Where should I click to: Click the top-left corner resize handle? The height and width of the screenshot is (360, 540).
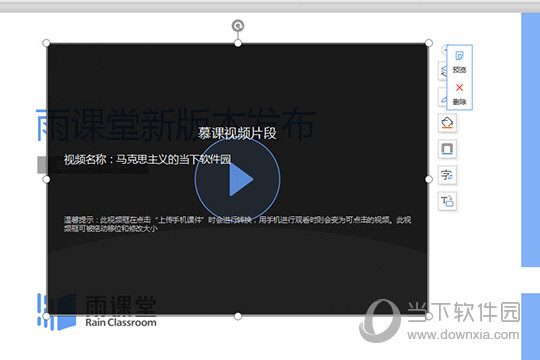click(46, 43)
